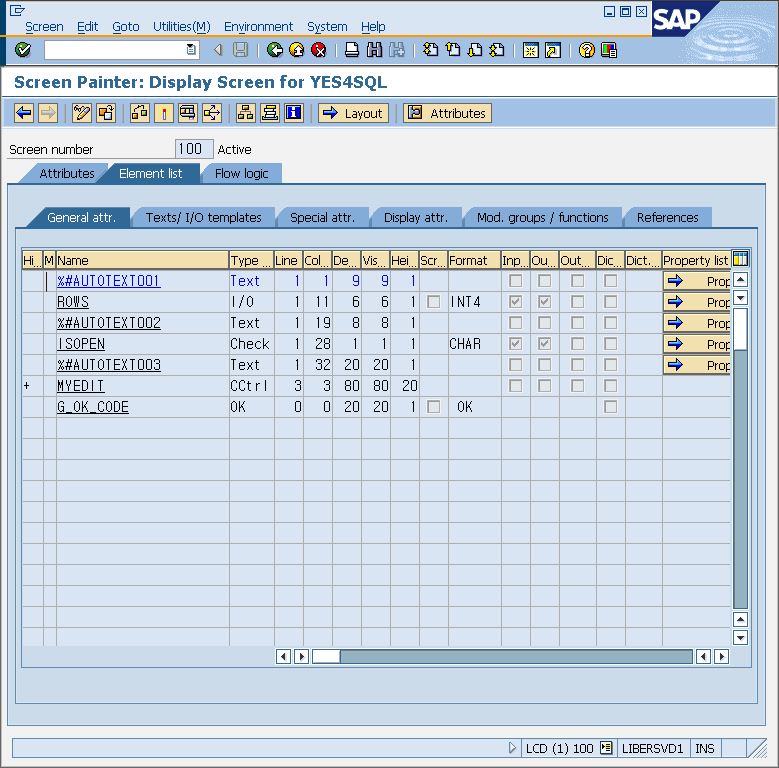The image size is (779, 768).
Task: Toggle Input checkbox in ROWS row
Action: (515, 302)
